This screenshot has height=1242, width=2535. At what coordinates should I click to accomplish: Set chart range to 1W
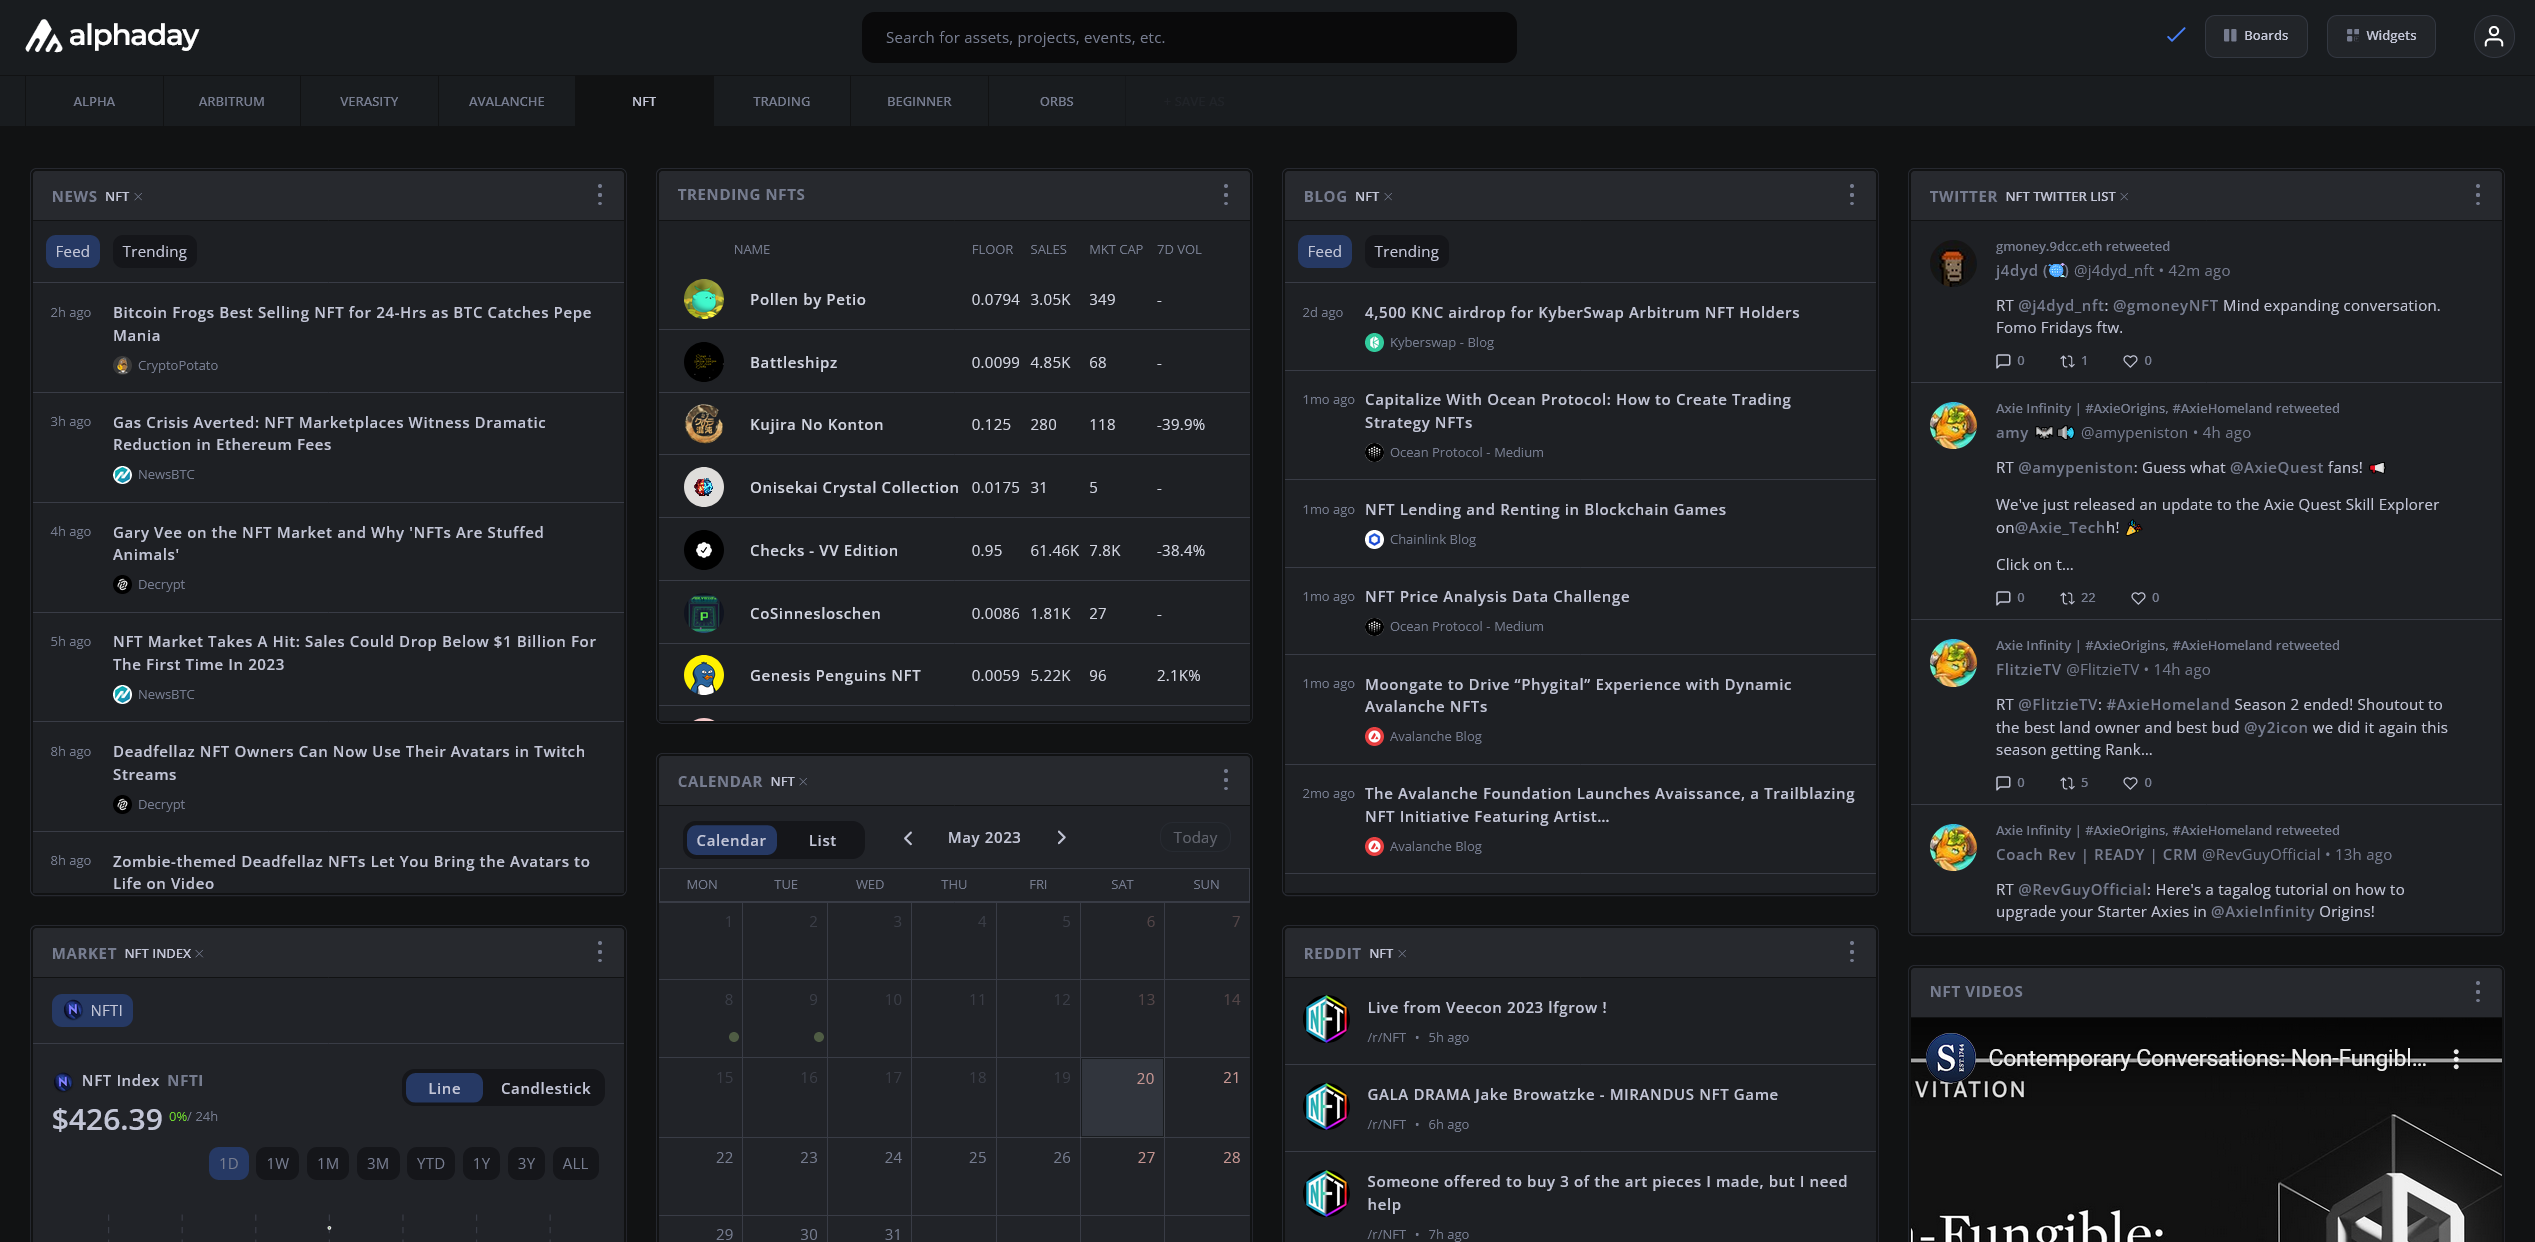(277, 1163)
